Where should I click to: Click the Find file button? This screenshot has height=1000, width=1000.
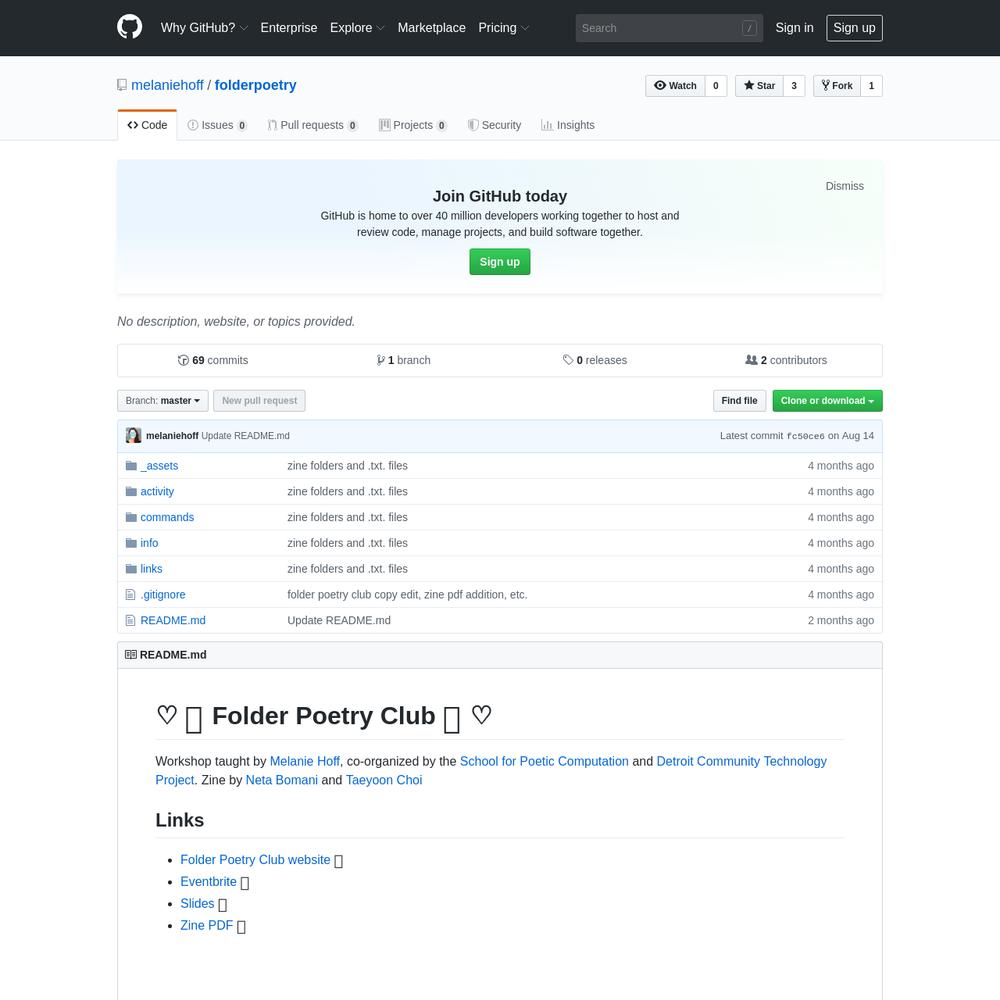click(x=739, y=401)
